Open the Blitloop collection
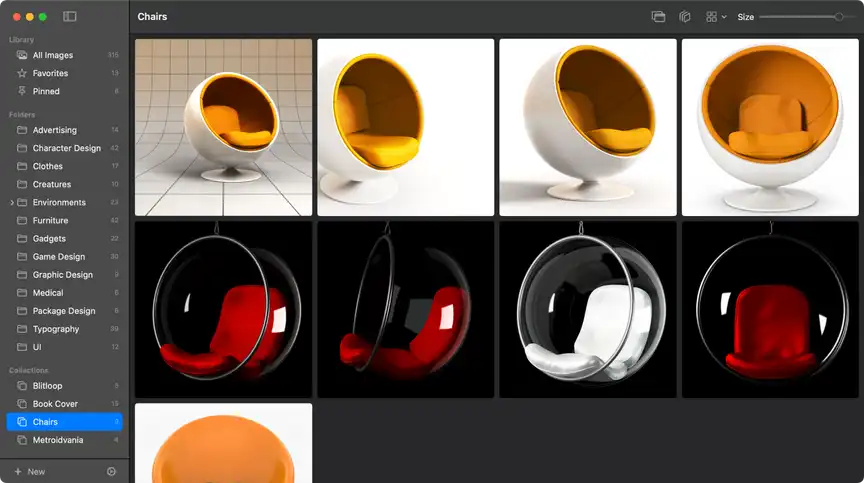 pos(64,386)
